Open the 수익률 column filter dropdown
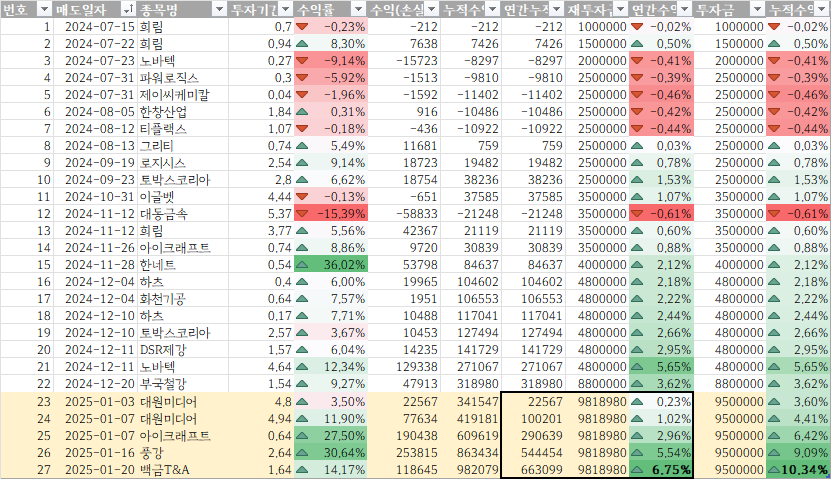831x479 pixels. 359,9
